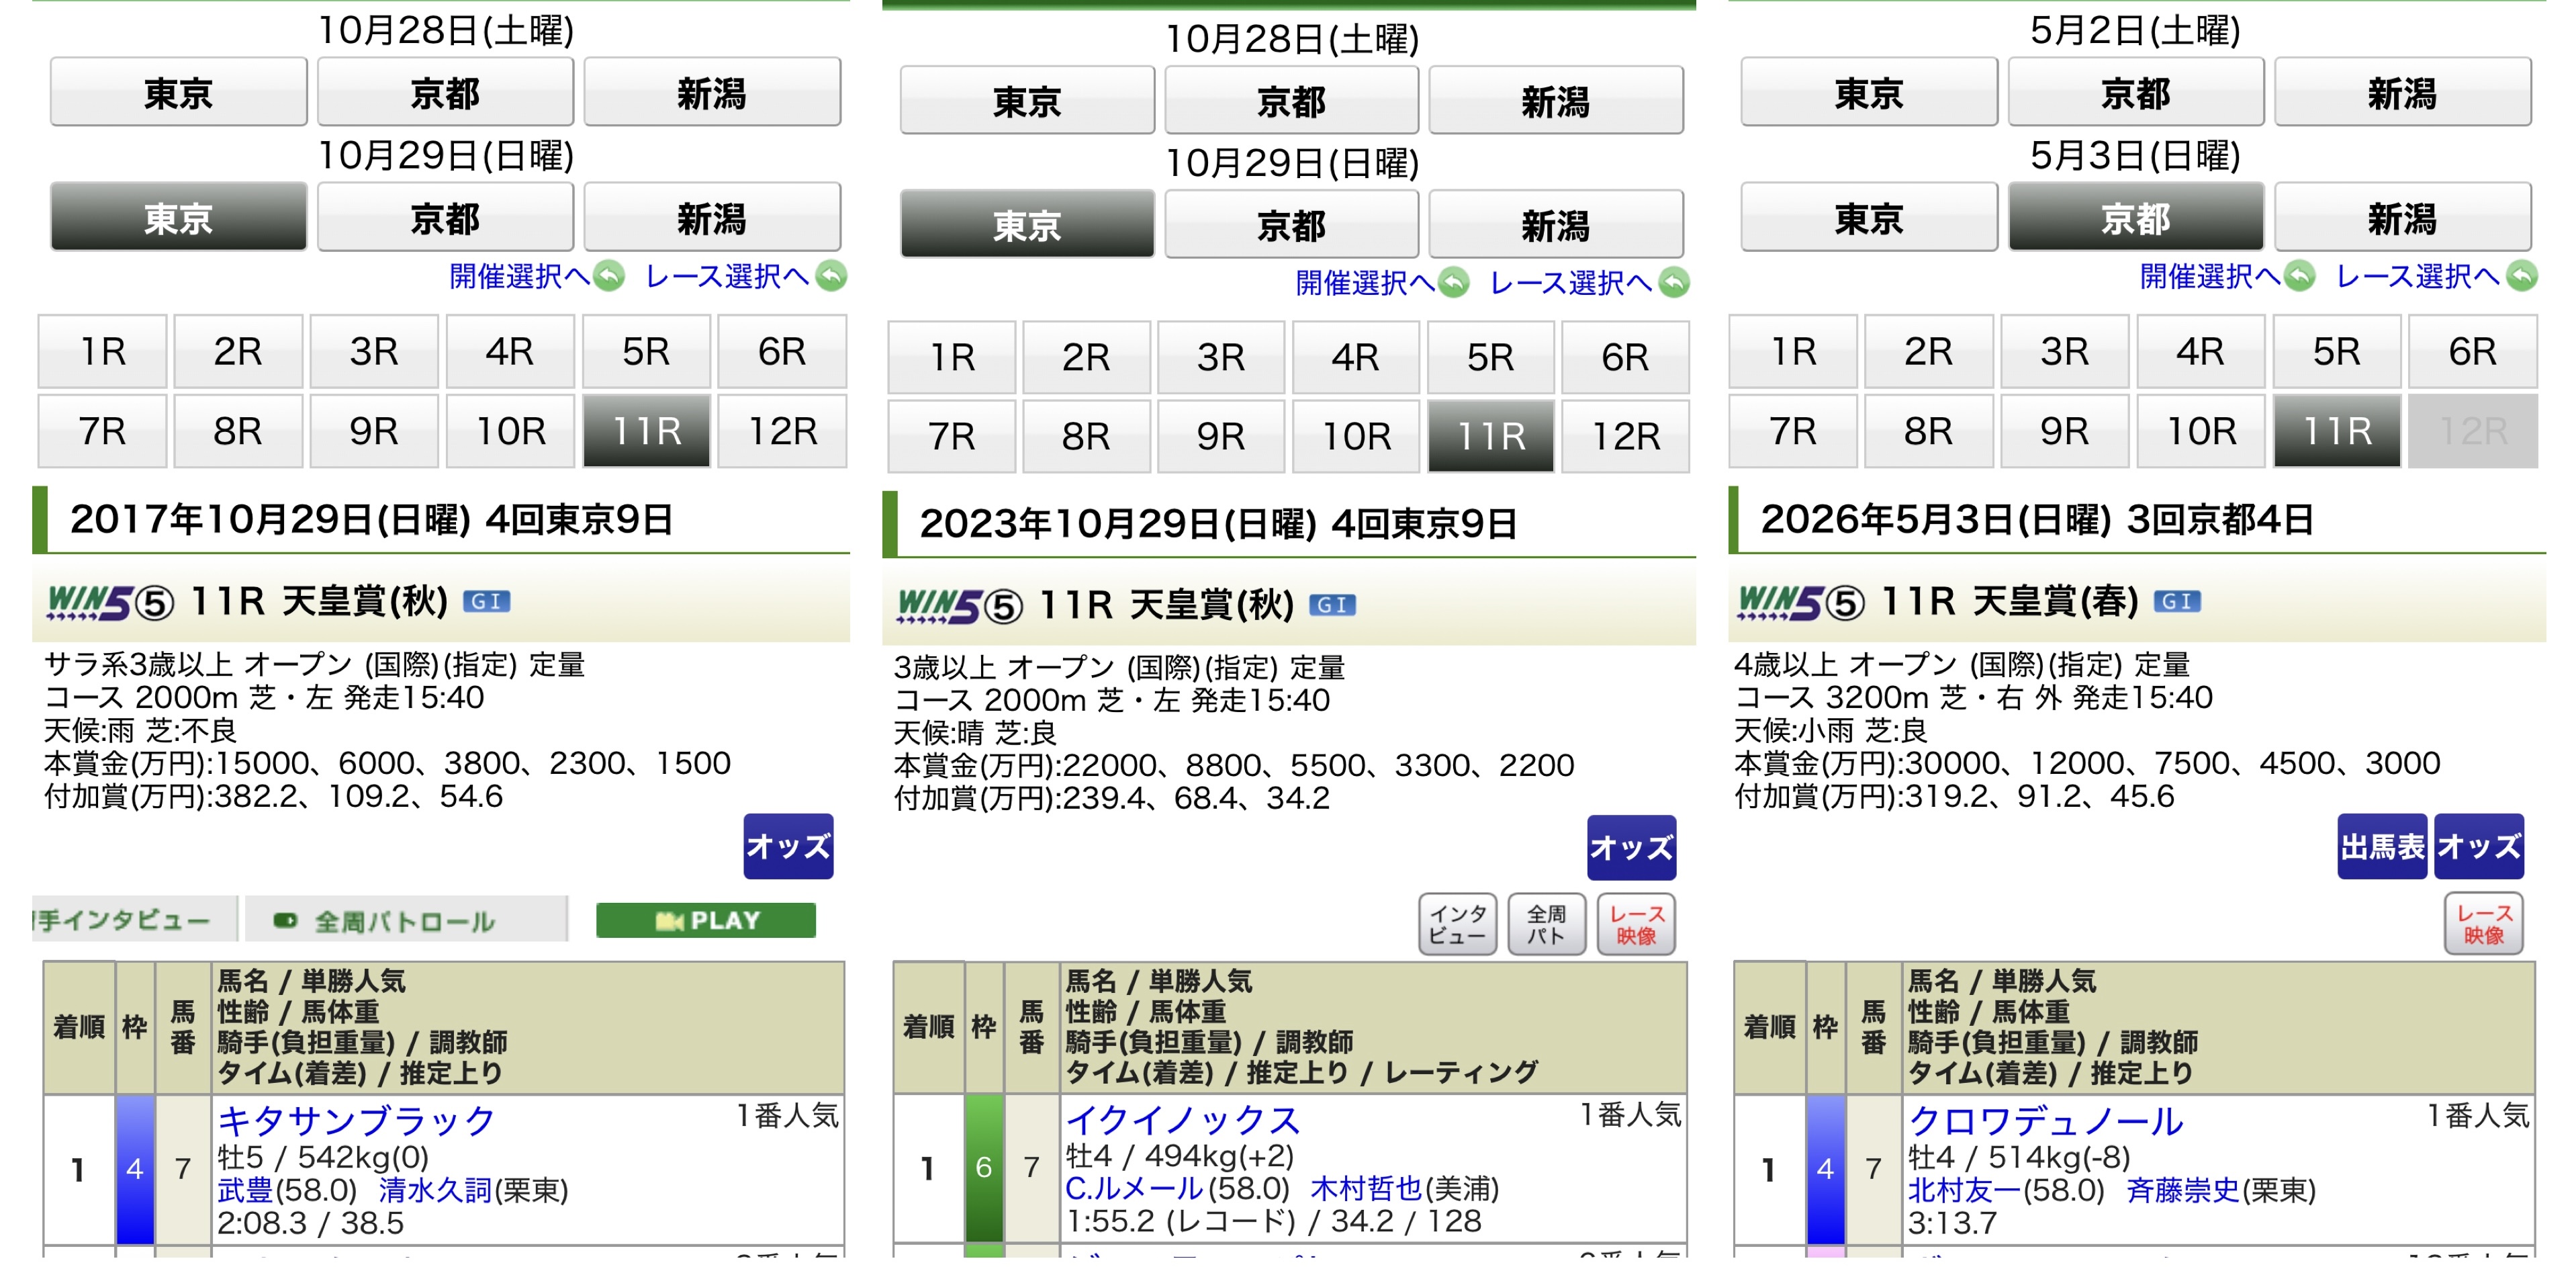Image resolution: width=2576 pixels, height=1267 pixels.
Task: Open trainer link 斉藤崇史
Action: point(2182,1190)
